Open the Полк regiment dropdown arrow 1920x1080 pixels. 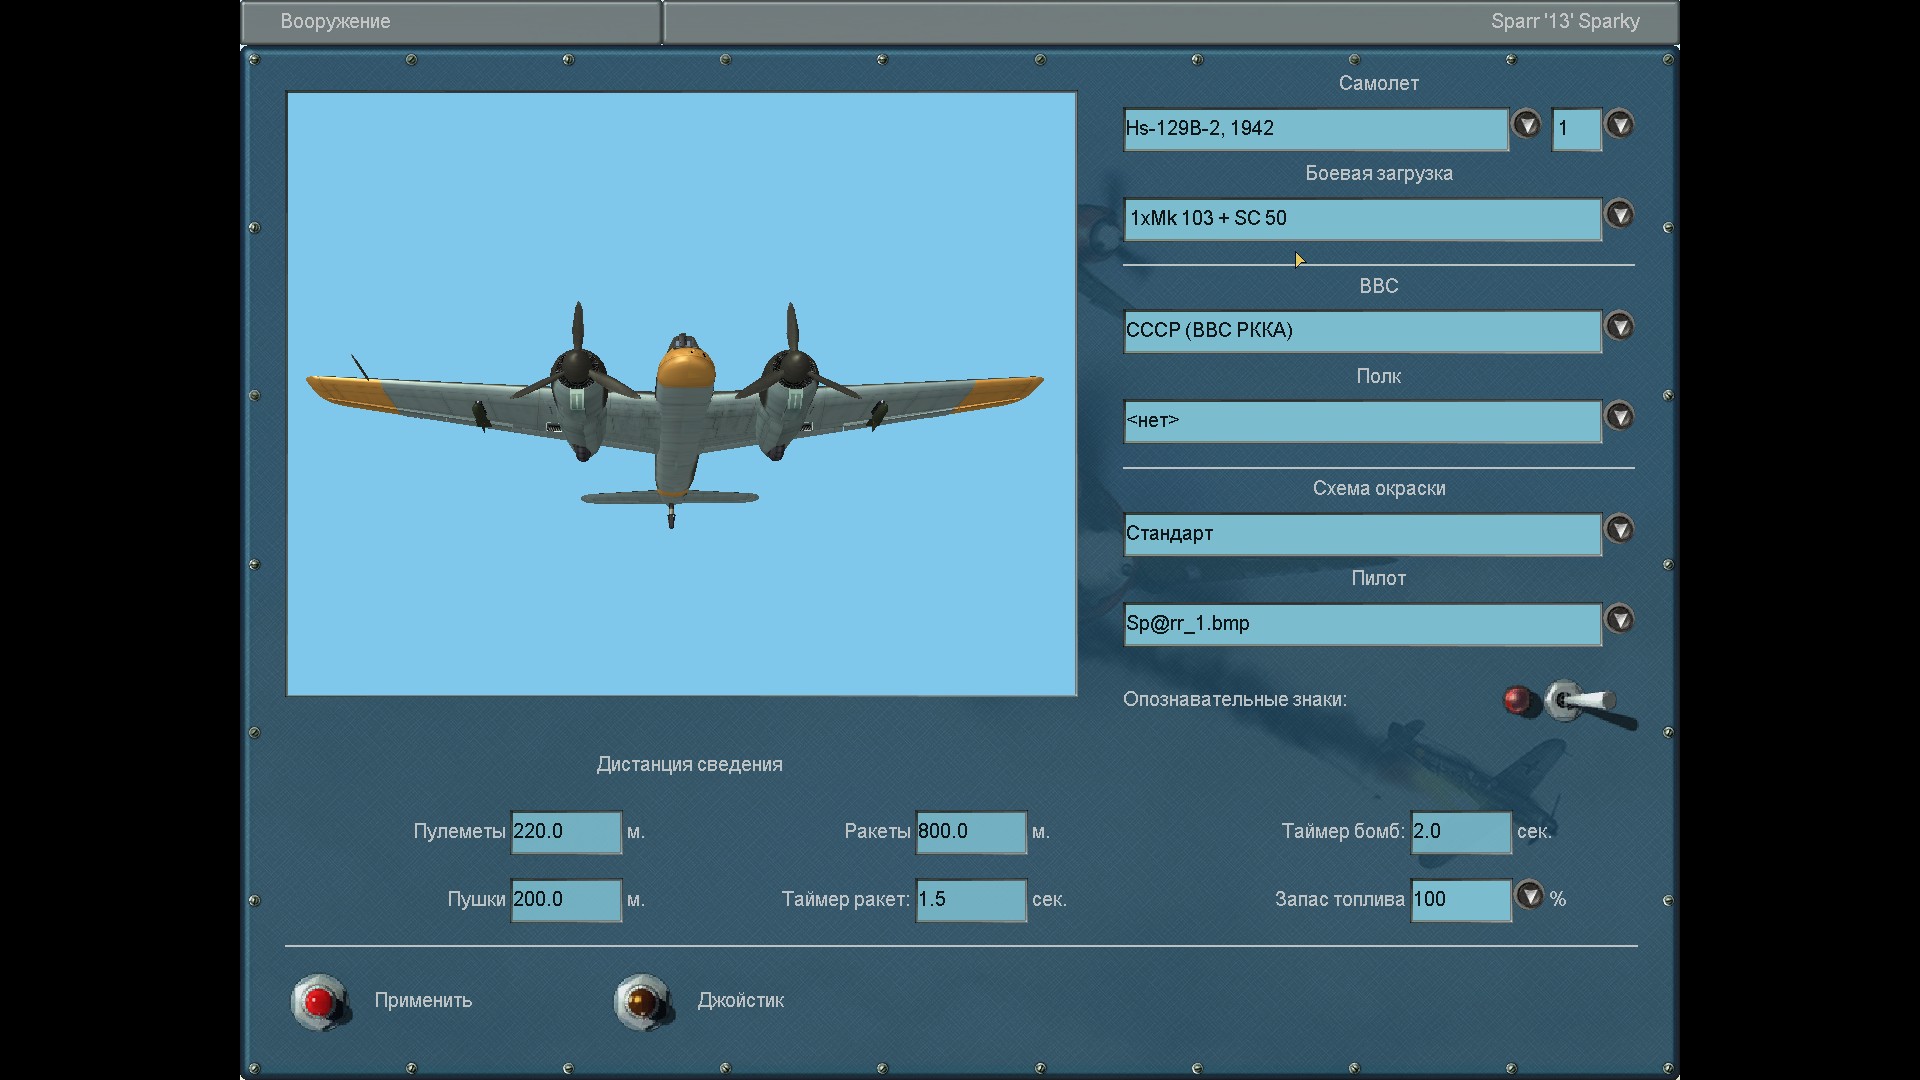1619,417
